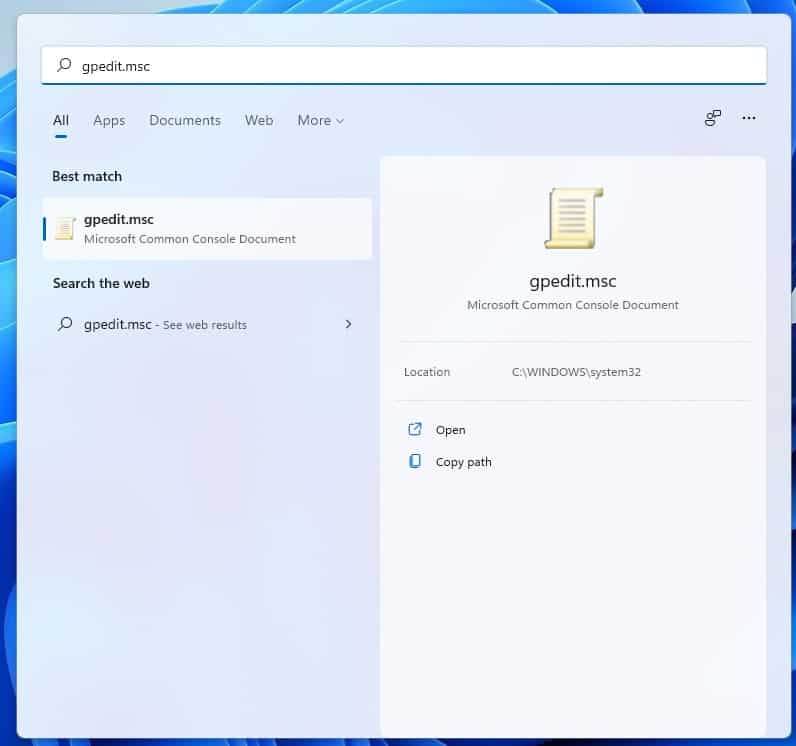Viewport: 796px width, 746px height.
Task: Click the magnifier icon under Search the web
Action: point(65,324)
